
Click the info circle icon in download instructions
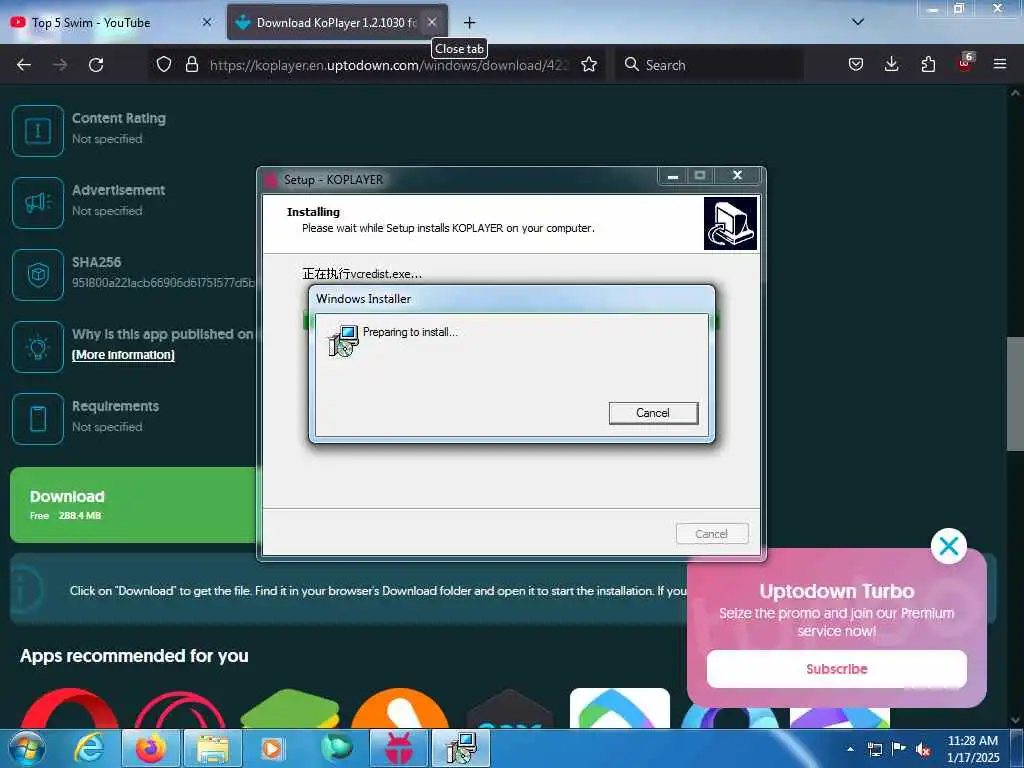pos(26,589)
